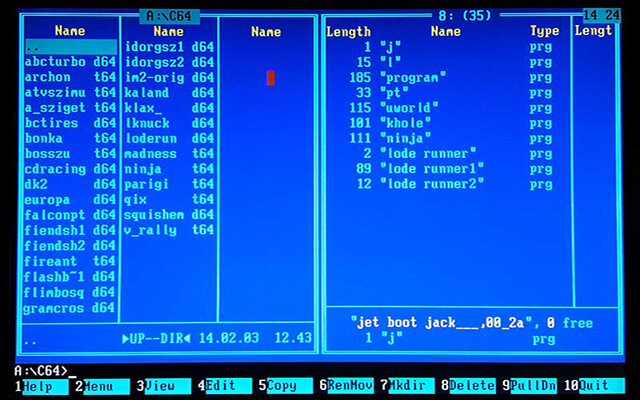This screenshot has height=400, width=640.
Task: Select file v_rally t64
Action: tap(169, 230)
